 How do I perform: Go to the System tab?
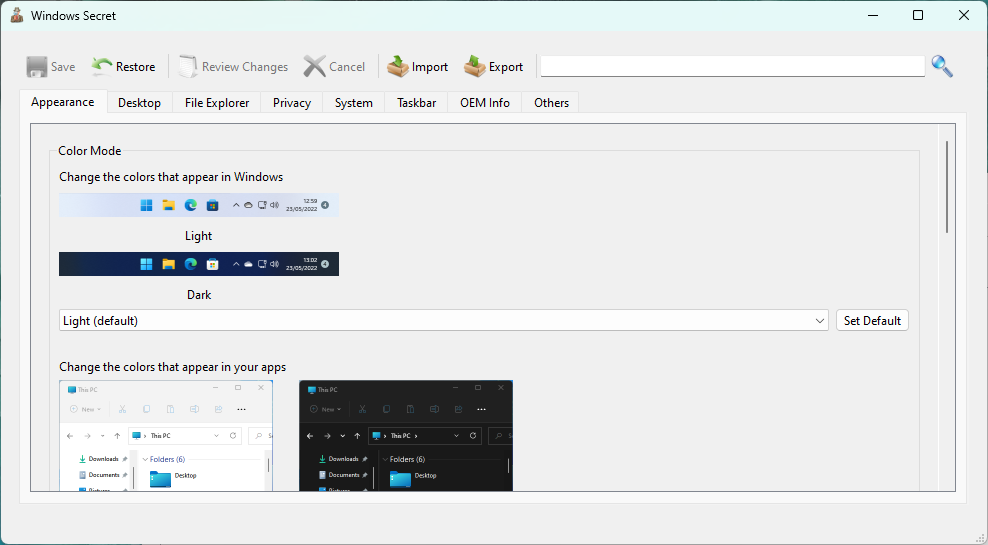[x=354, y=103]
